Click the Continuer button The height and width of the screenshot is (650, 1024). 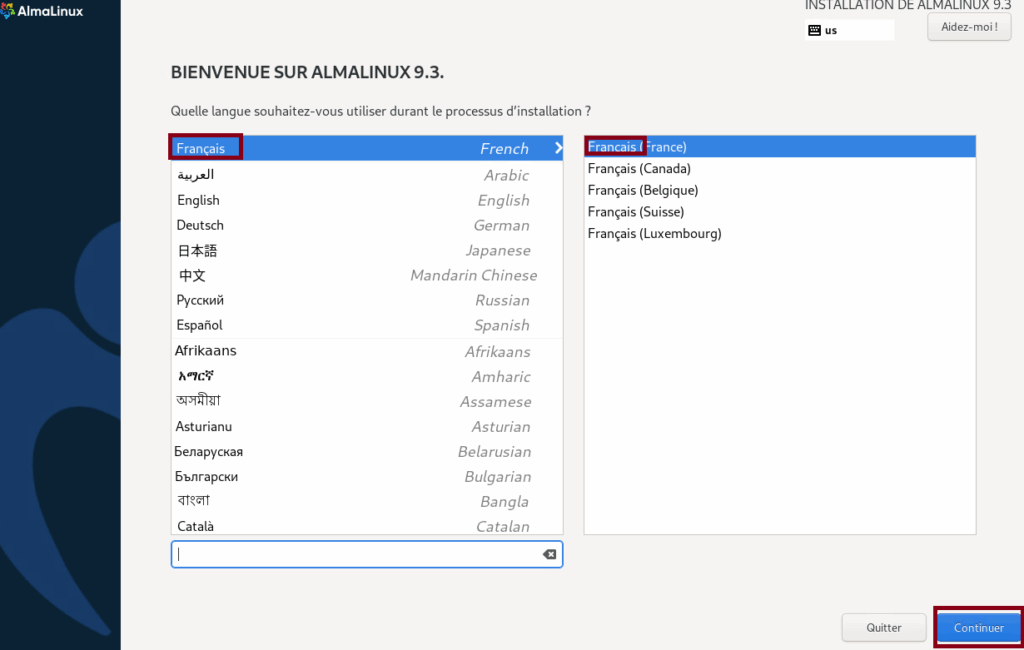(x=977, y=627)
